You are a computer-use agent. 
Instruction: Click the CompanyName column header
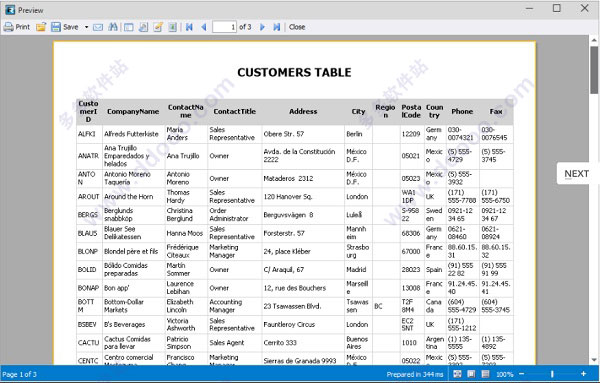pos(133,111)
